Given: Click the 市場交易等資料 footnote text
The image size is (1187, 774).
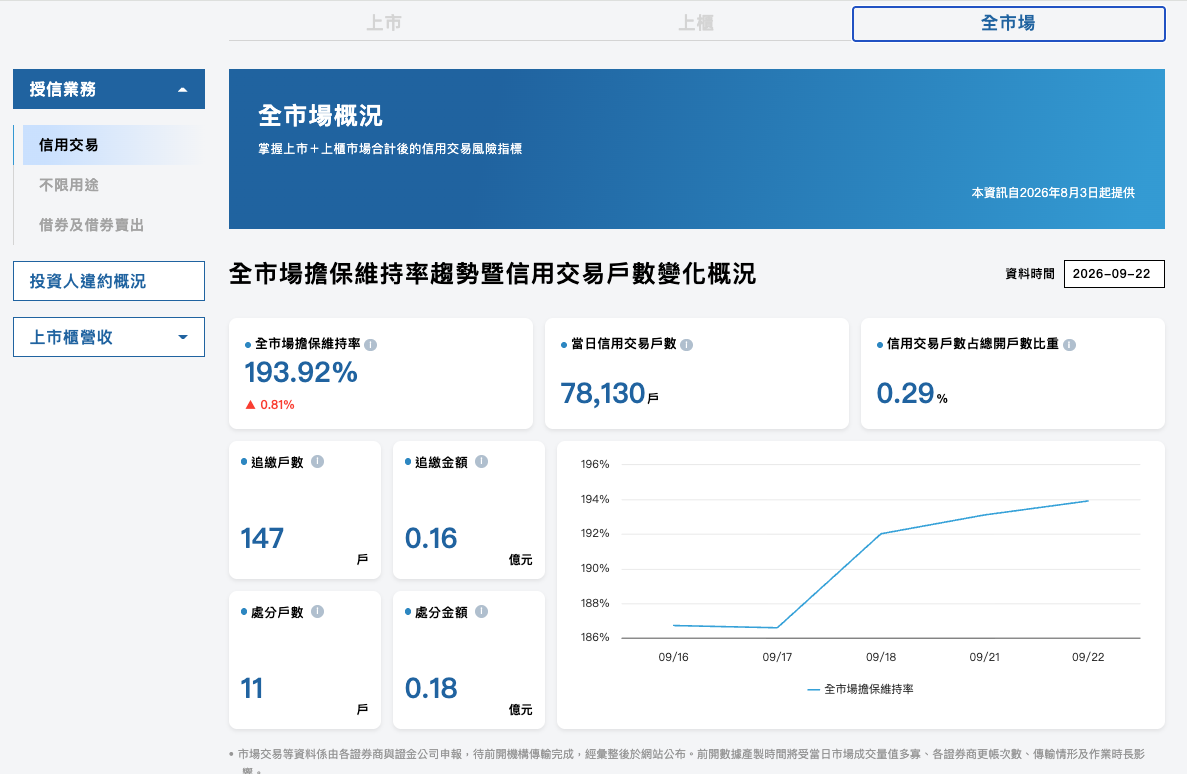Looking at the screenshot, I should pyautogui.click(x=687, y=760).
